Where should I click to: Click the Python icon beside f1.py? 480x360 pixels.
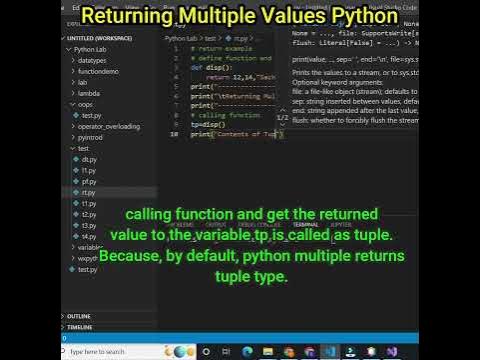[x=76, y=170]
